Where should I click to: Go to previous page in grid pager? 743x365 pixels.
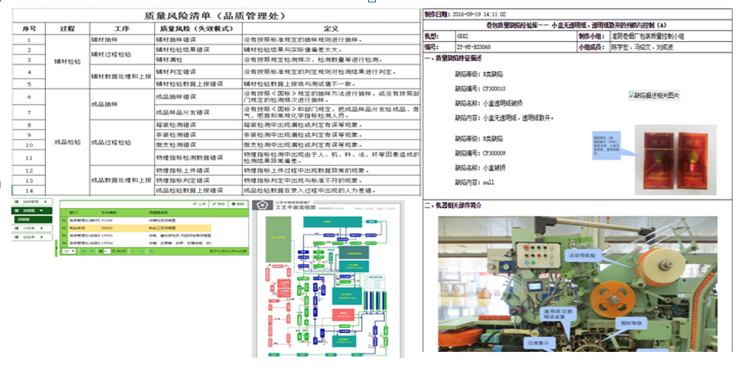[92, 251]
